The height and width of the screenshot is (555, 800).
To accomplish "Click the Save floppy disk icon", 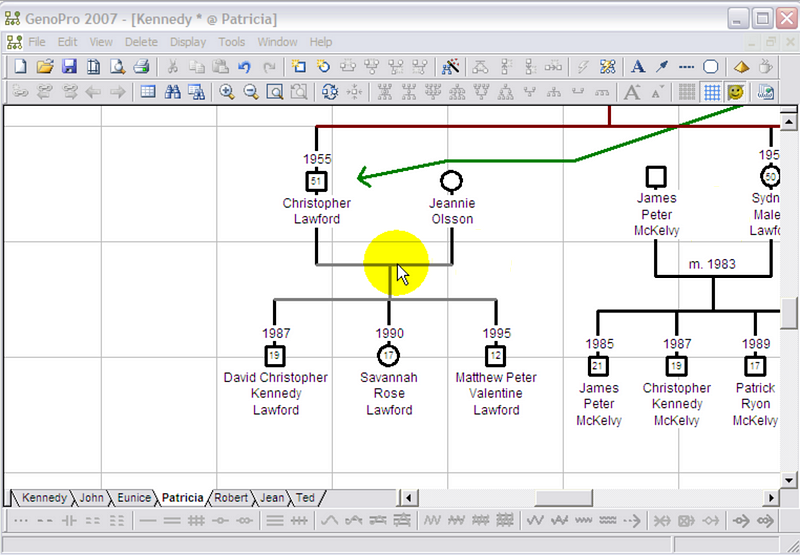I will tap(69, 67).
